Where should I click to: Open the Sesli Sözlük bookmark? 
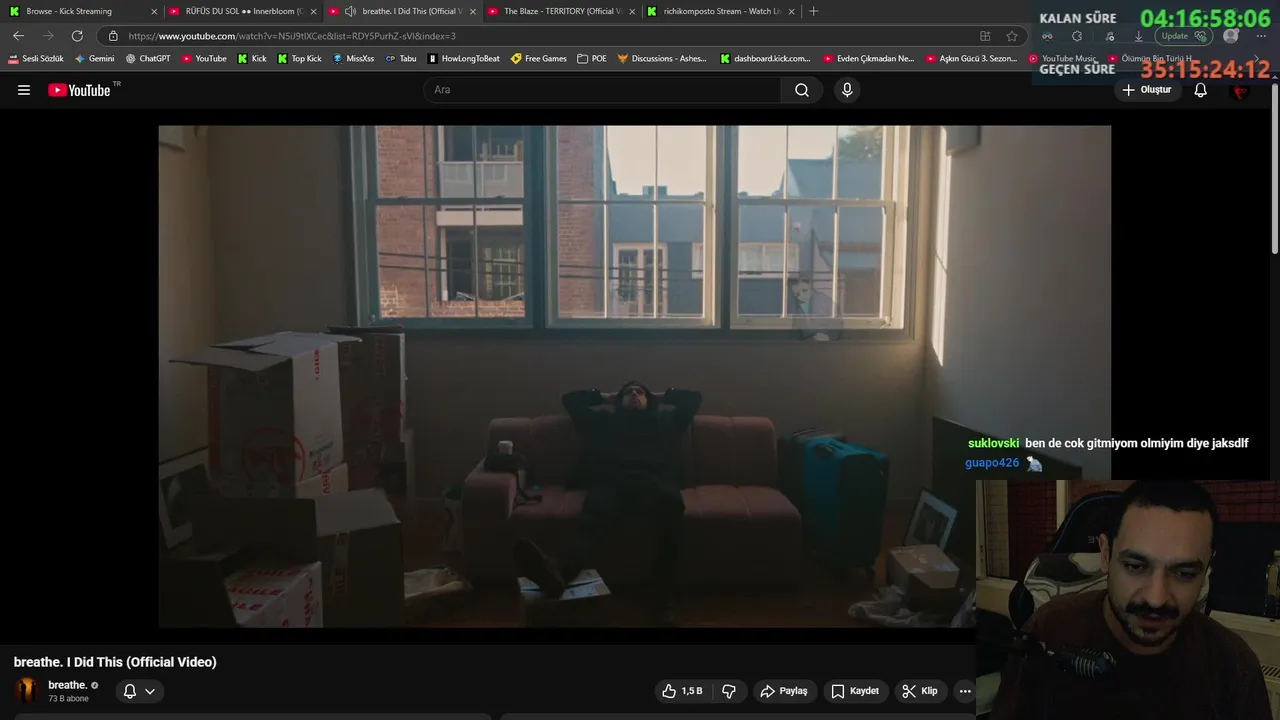coord(36,59)
